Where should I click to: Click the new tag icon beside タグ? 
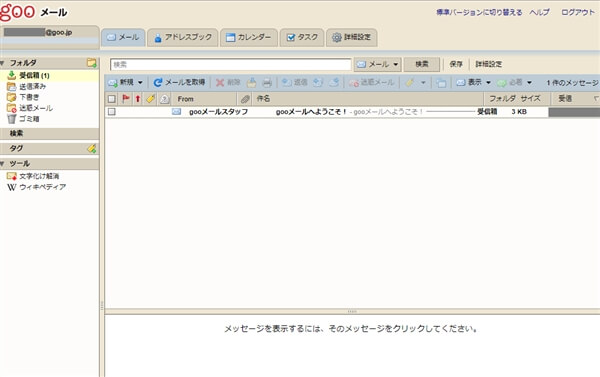pyautogui.click(x=91, y=149)
